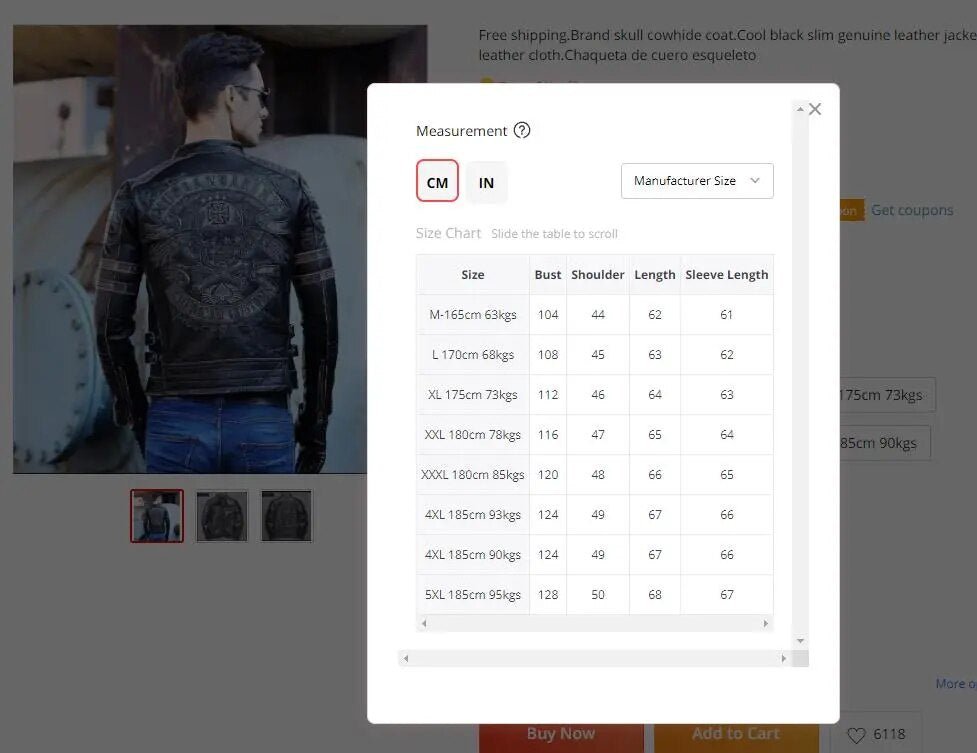The image size is (977, 753).
Task: Open the Manufacturer Size dropdown
Action: click(697, 181)
